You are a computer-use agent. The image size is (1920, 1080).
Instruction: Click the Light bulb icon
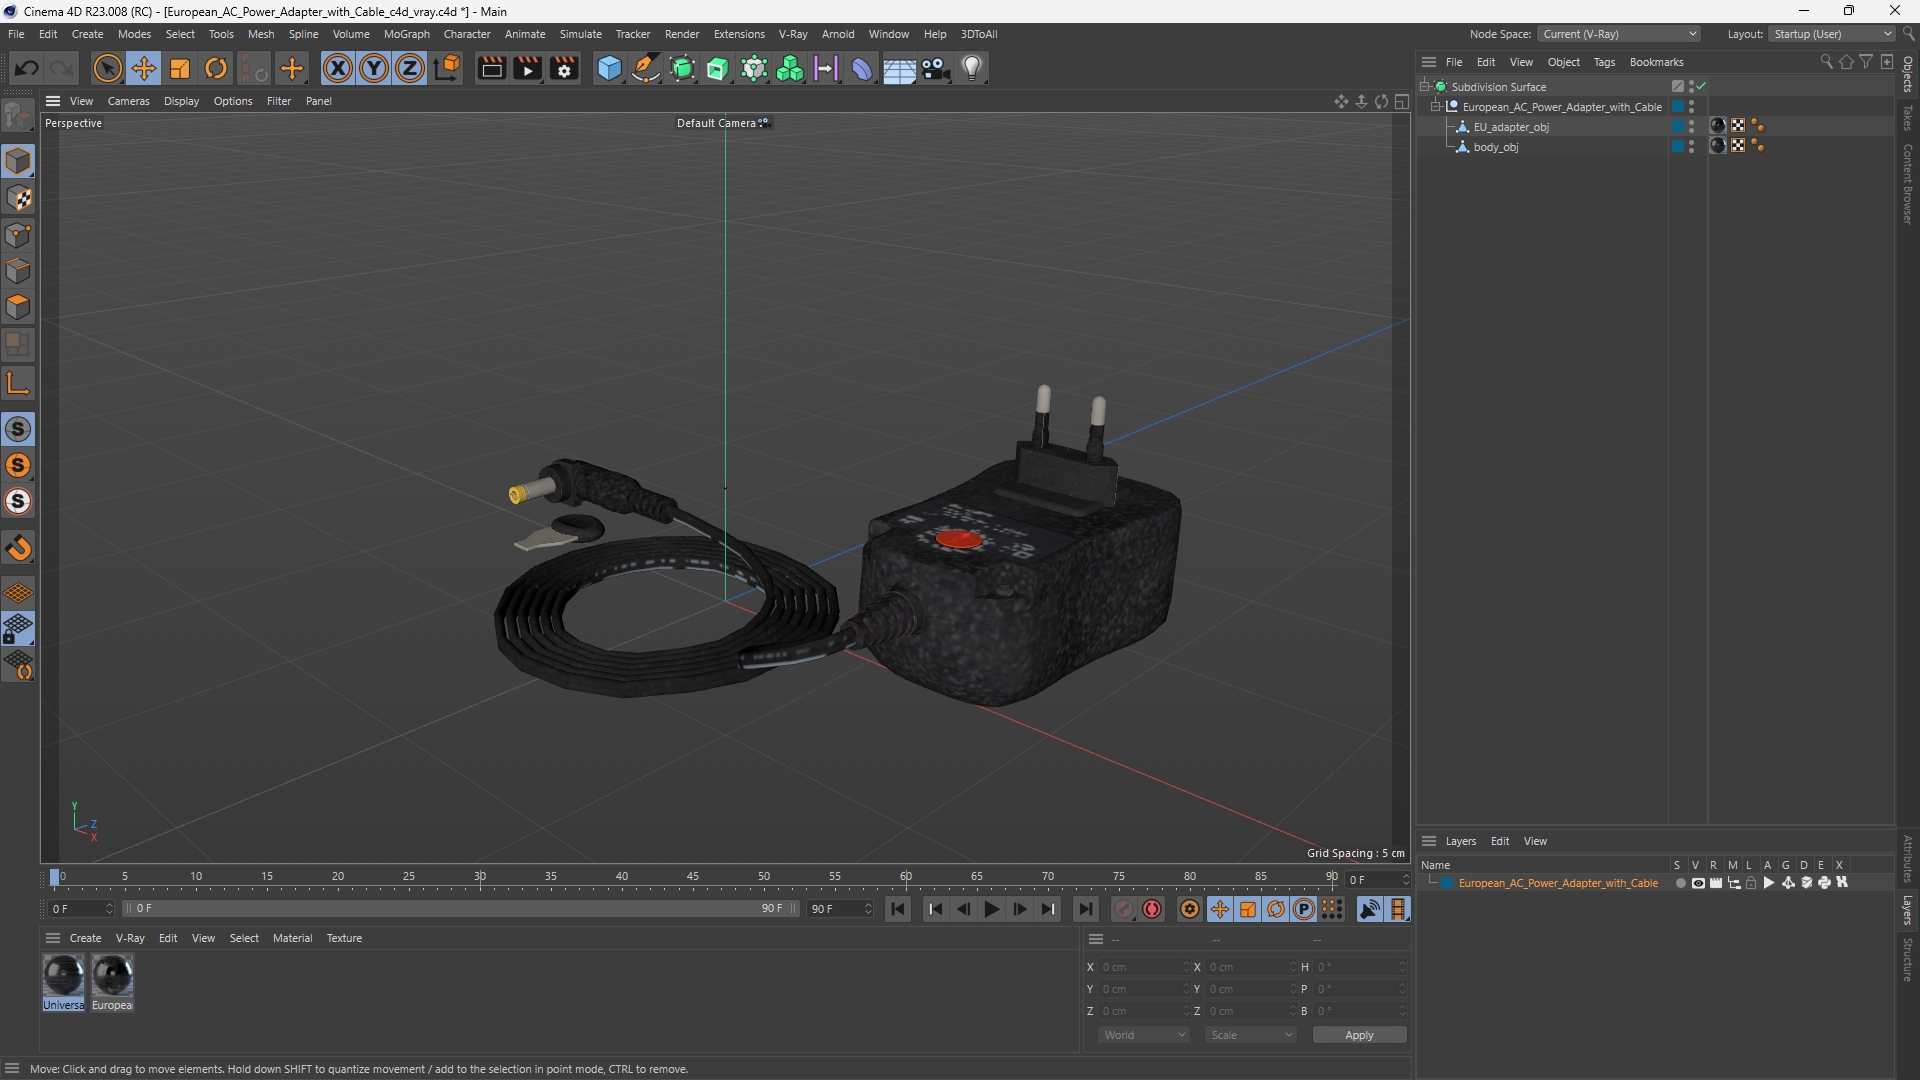pos(972,68)
